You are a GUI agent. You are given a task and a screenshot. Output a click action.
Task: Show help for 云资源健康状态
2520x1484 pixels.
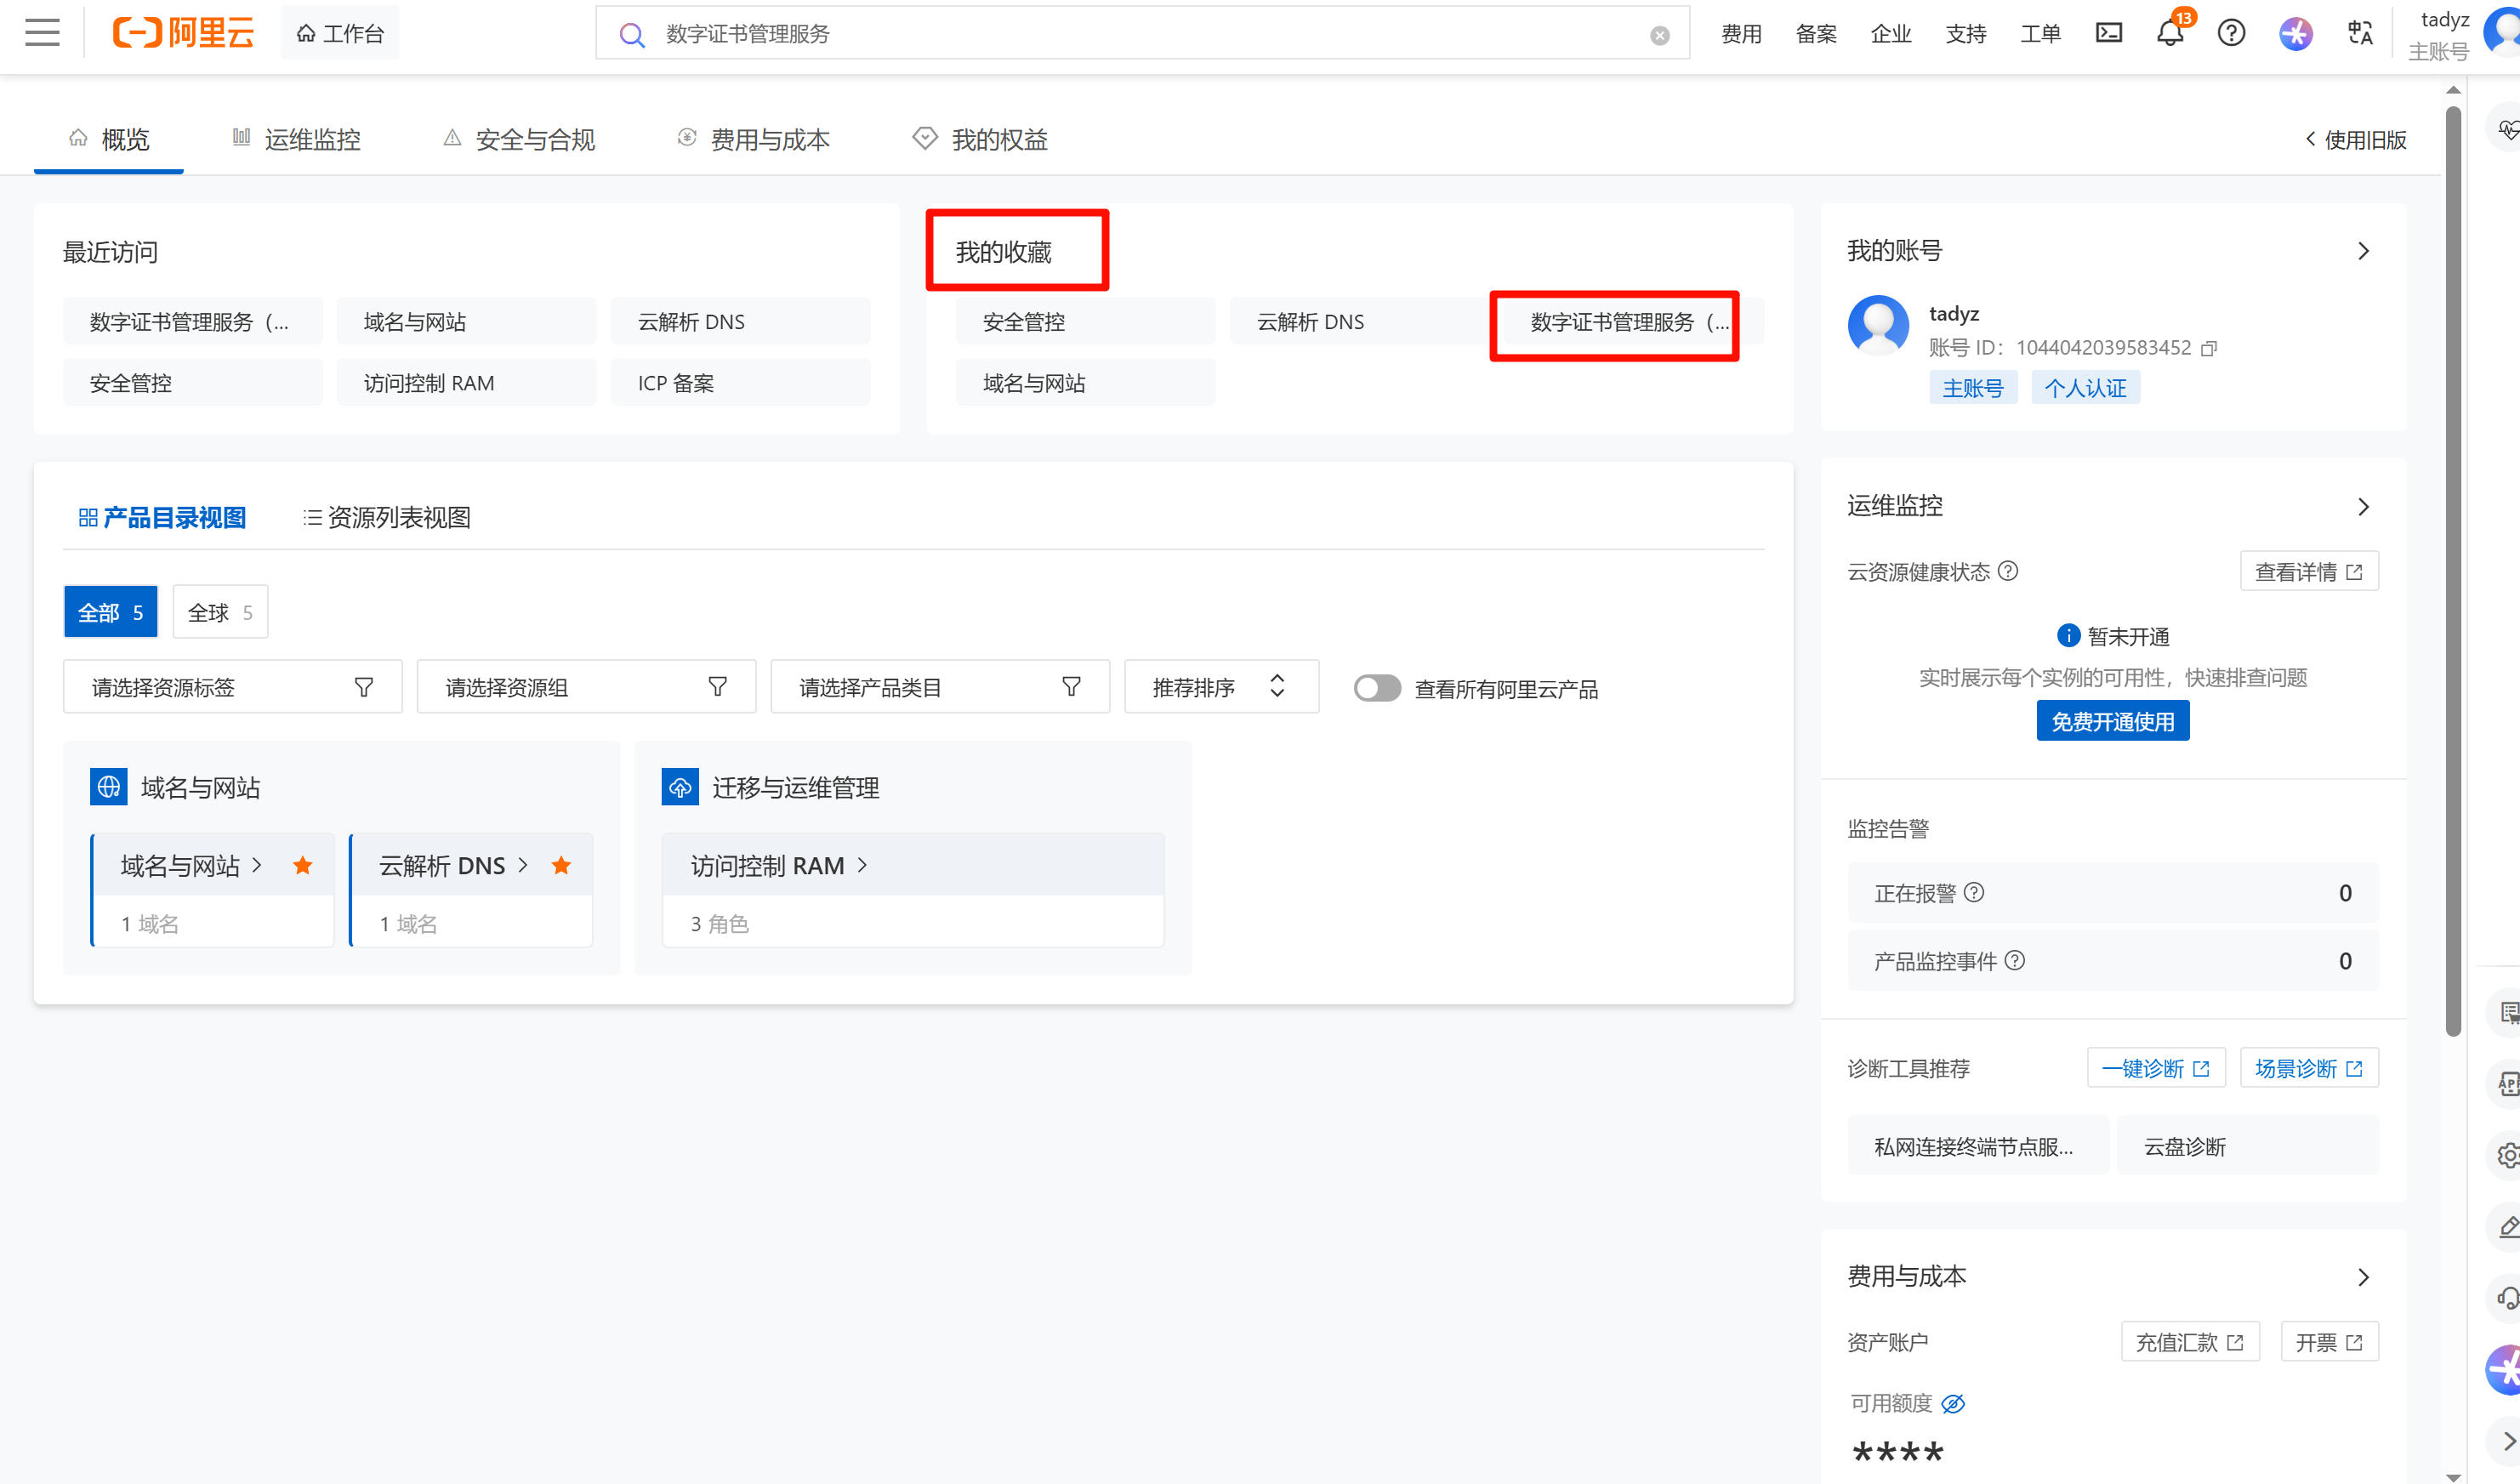pos(2008,571)
